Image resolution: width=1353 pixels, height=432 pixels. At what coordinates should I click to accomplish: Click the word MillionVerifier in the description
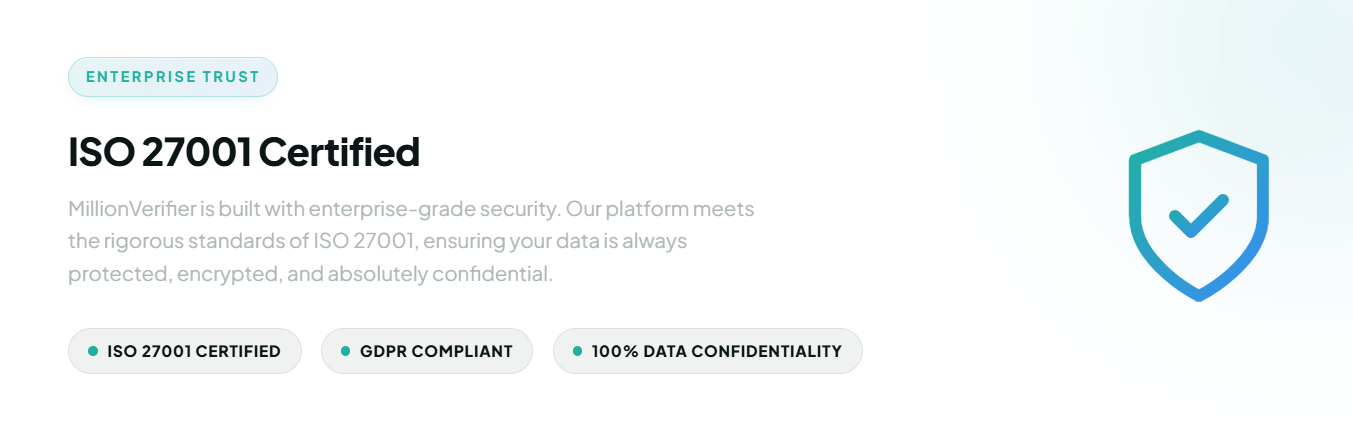129,210
